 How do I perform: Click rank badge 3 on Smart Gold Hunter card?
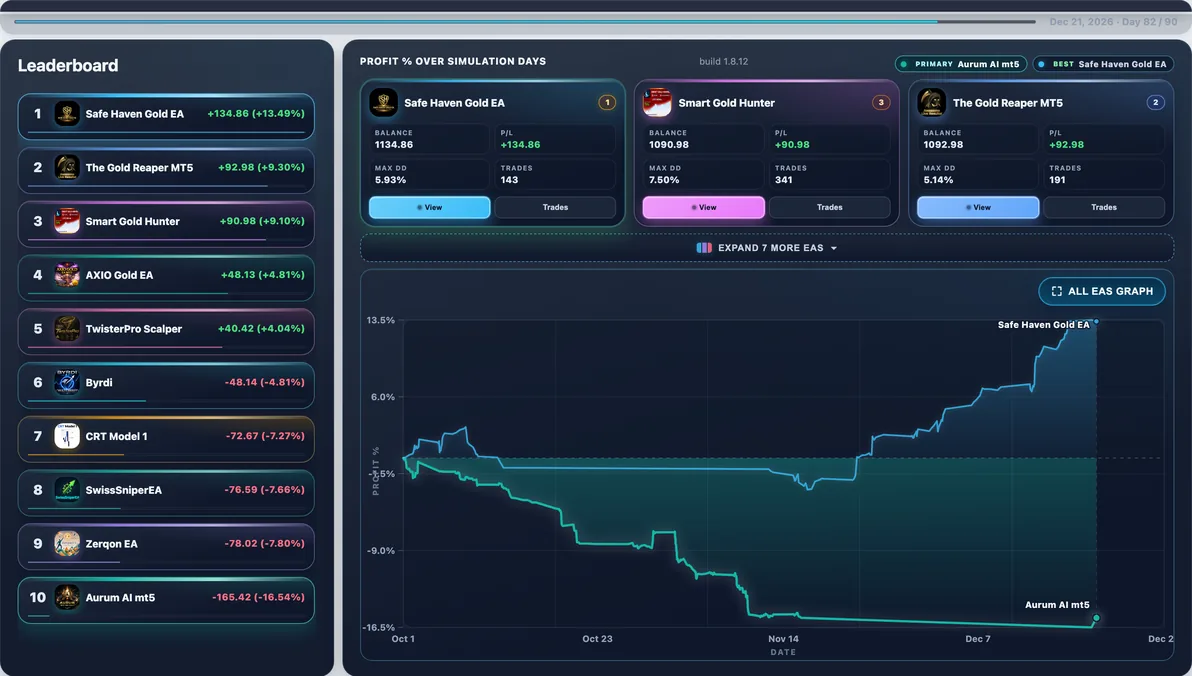(881, 103)
